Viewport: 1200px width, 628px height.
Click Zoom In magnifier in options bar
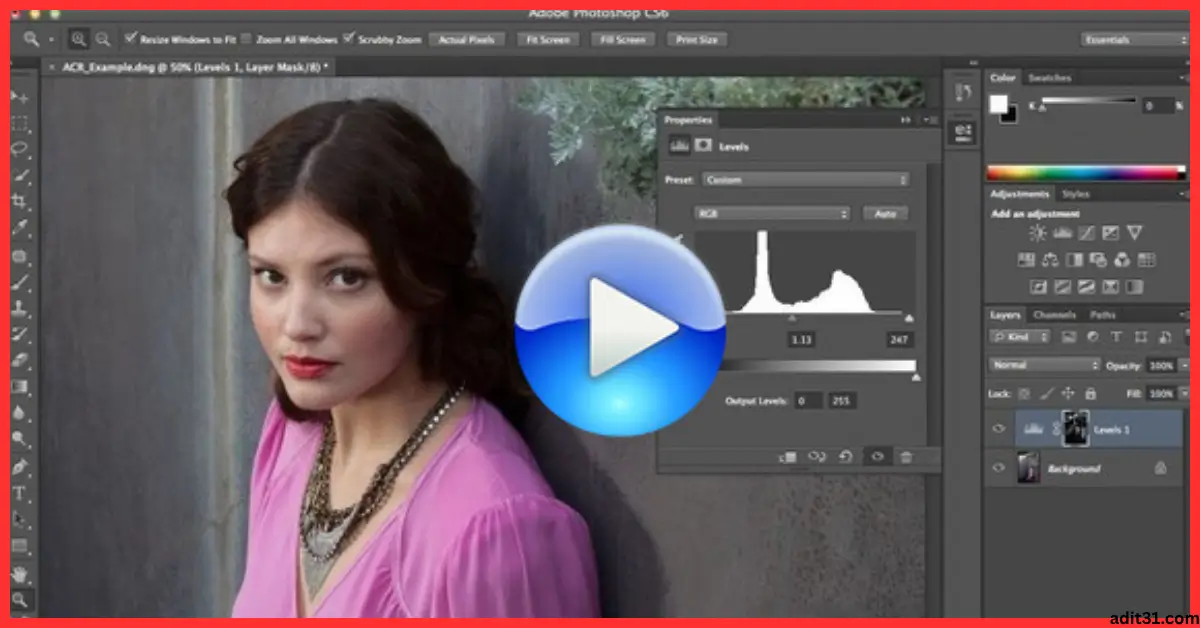[79, 39]
